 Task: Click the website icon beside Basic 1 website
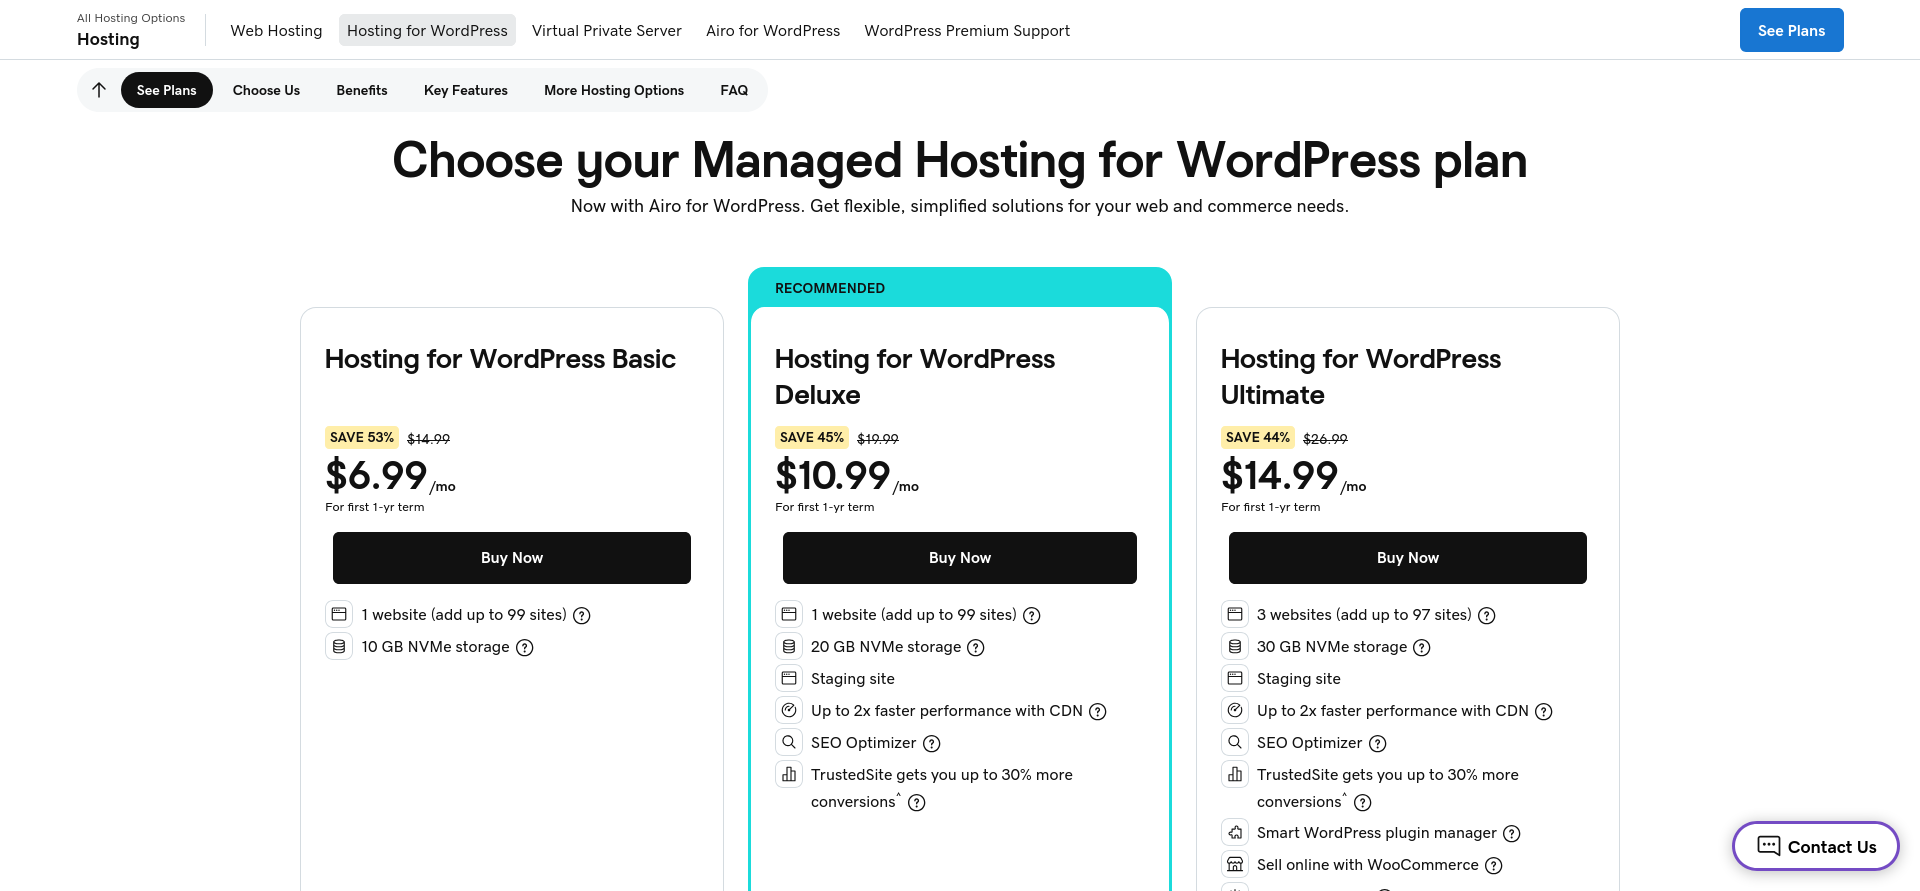point(339,614)
